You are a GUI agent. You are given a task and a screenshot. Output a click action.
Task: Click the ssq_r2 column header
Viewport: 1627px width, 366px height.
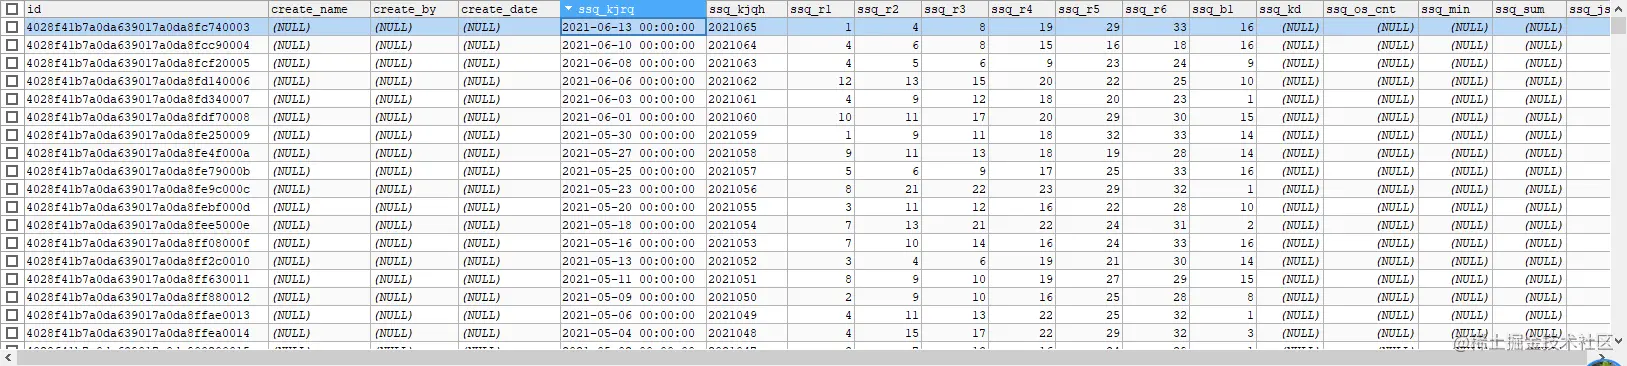[x=887, y=9]
